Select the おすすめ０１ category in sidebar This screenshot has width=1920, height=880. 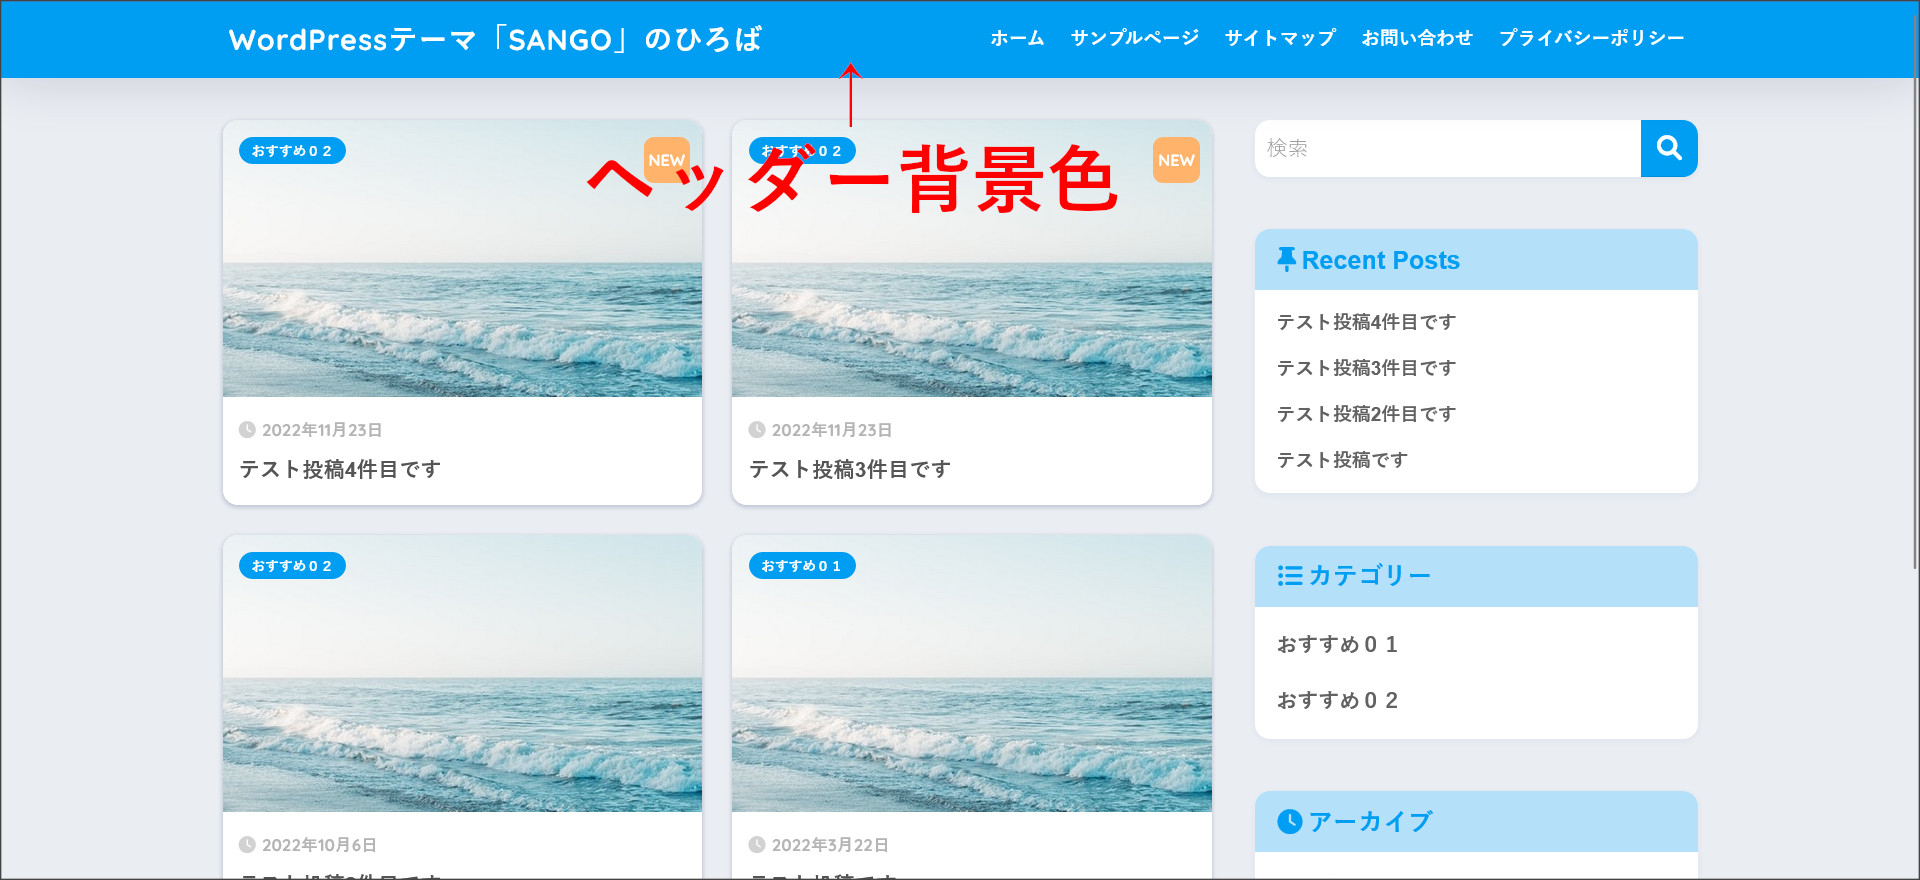(1337, 645)
